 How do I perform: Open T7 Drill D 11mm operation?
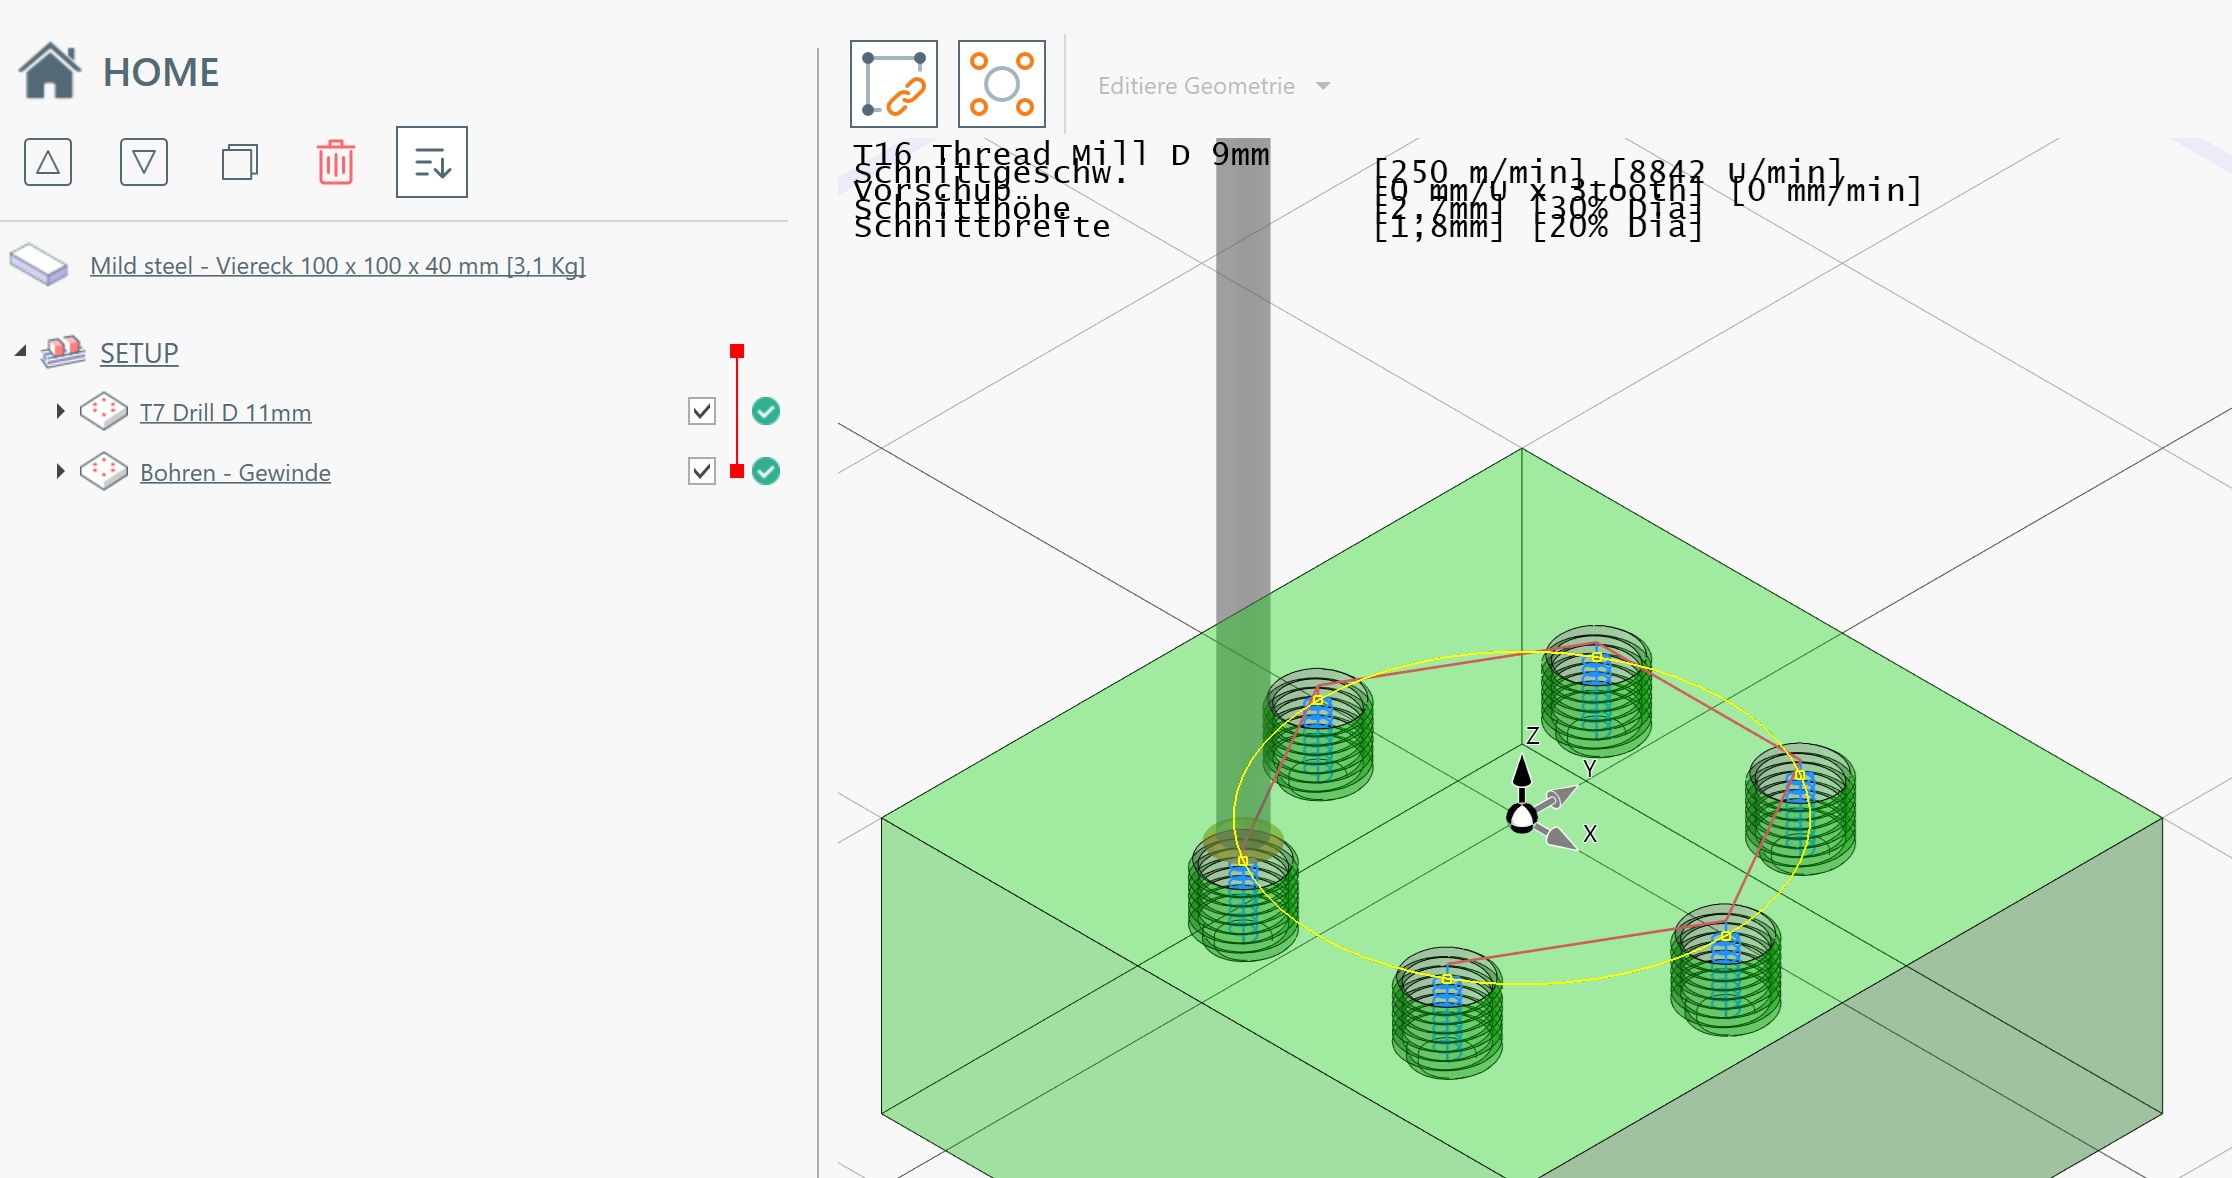[x=226, y=413]
